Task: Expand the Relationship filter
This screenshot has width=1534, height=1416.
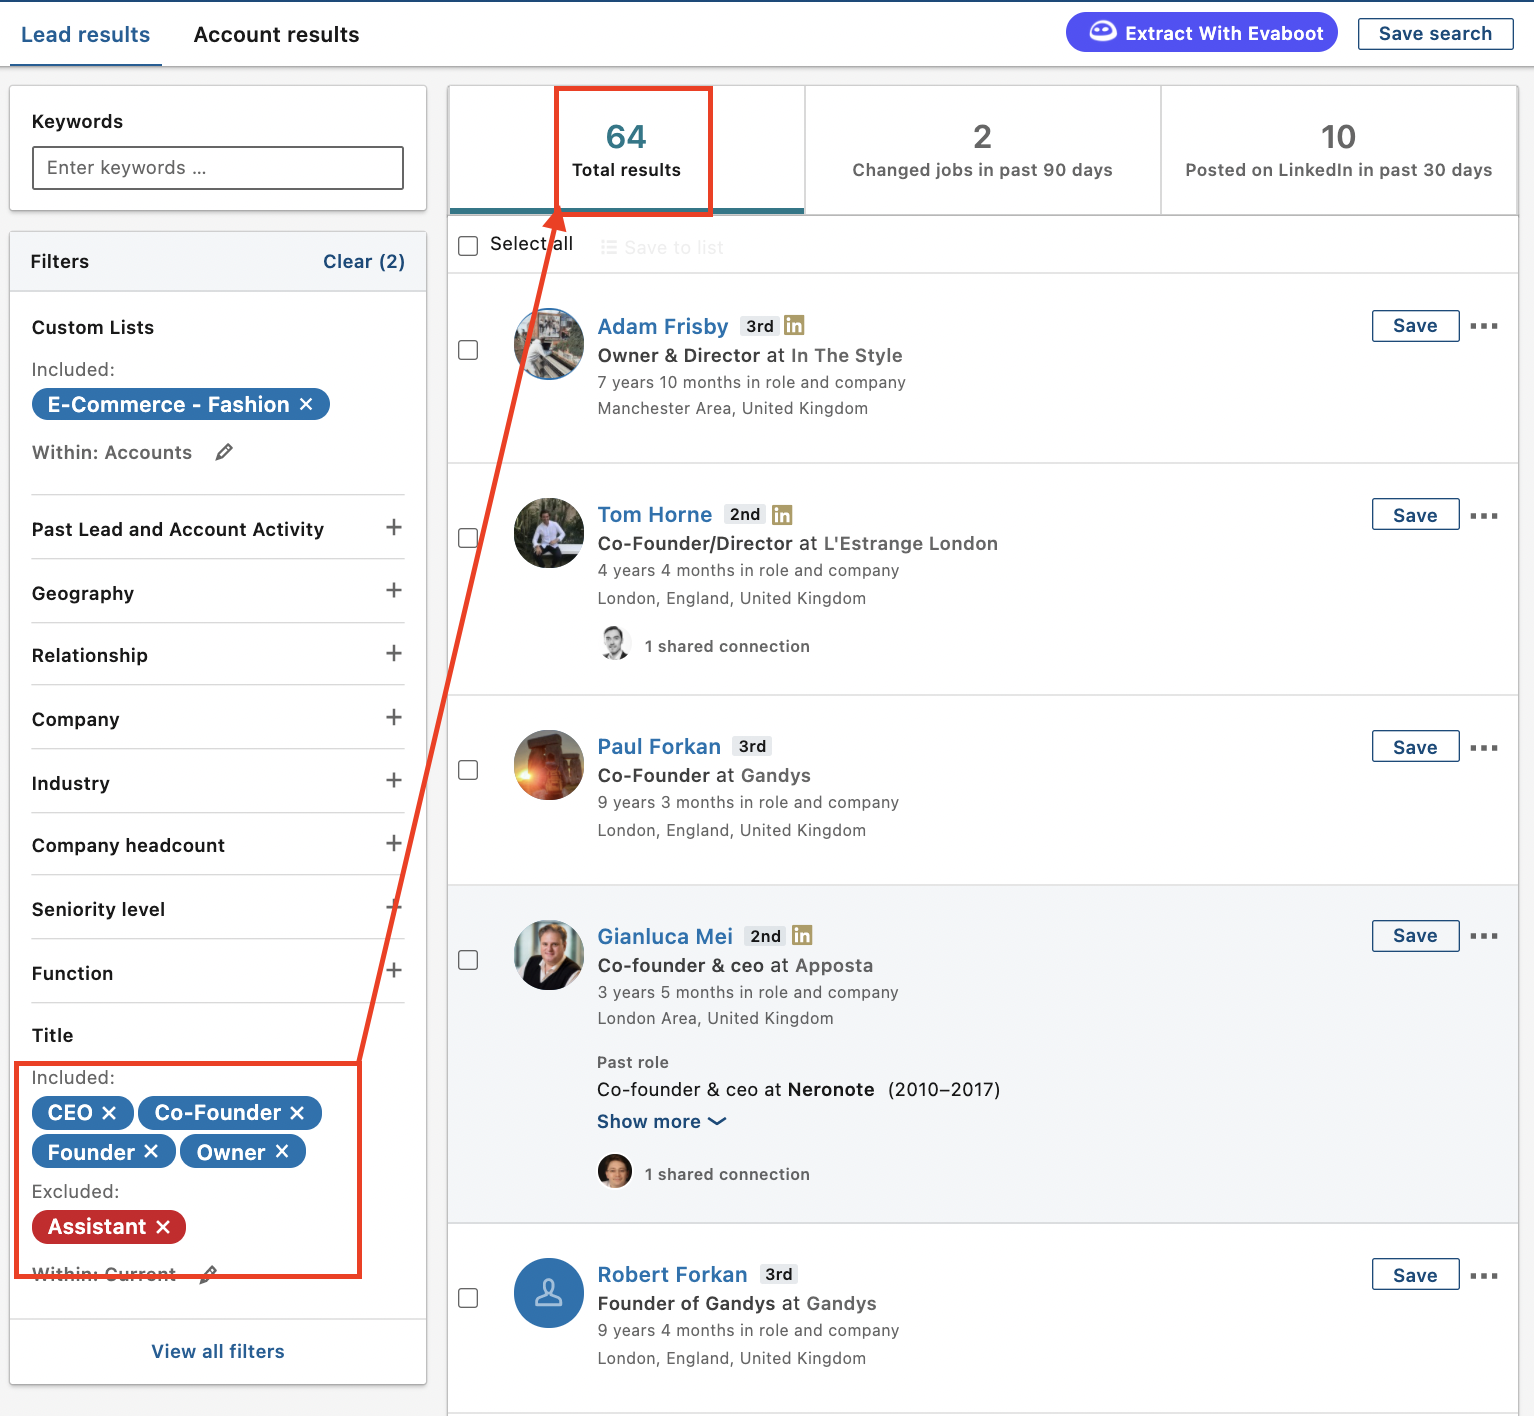Action: pos(394,653)
